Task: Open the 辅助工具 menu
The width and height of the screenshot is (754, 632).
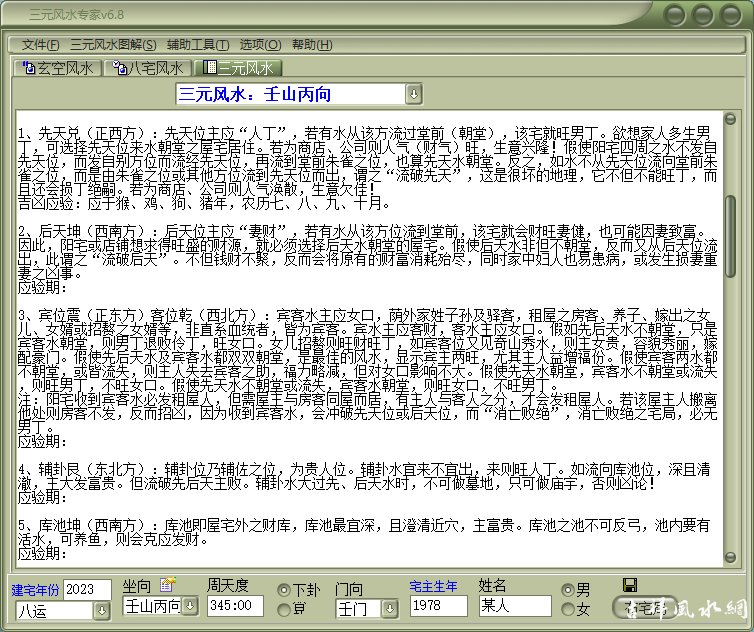Action: pyautogui.click(x=198, y=44)
